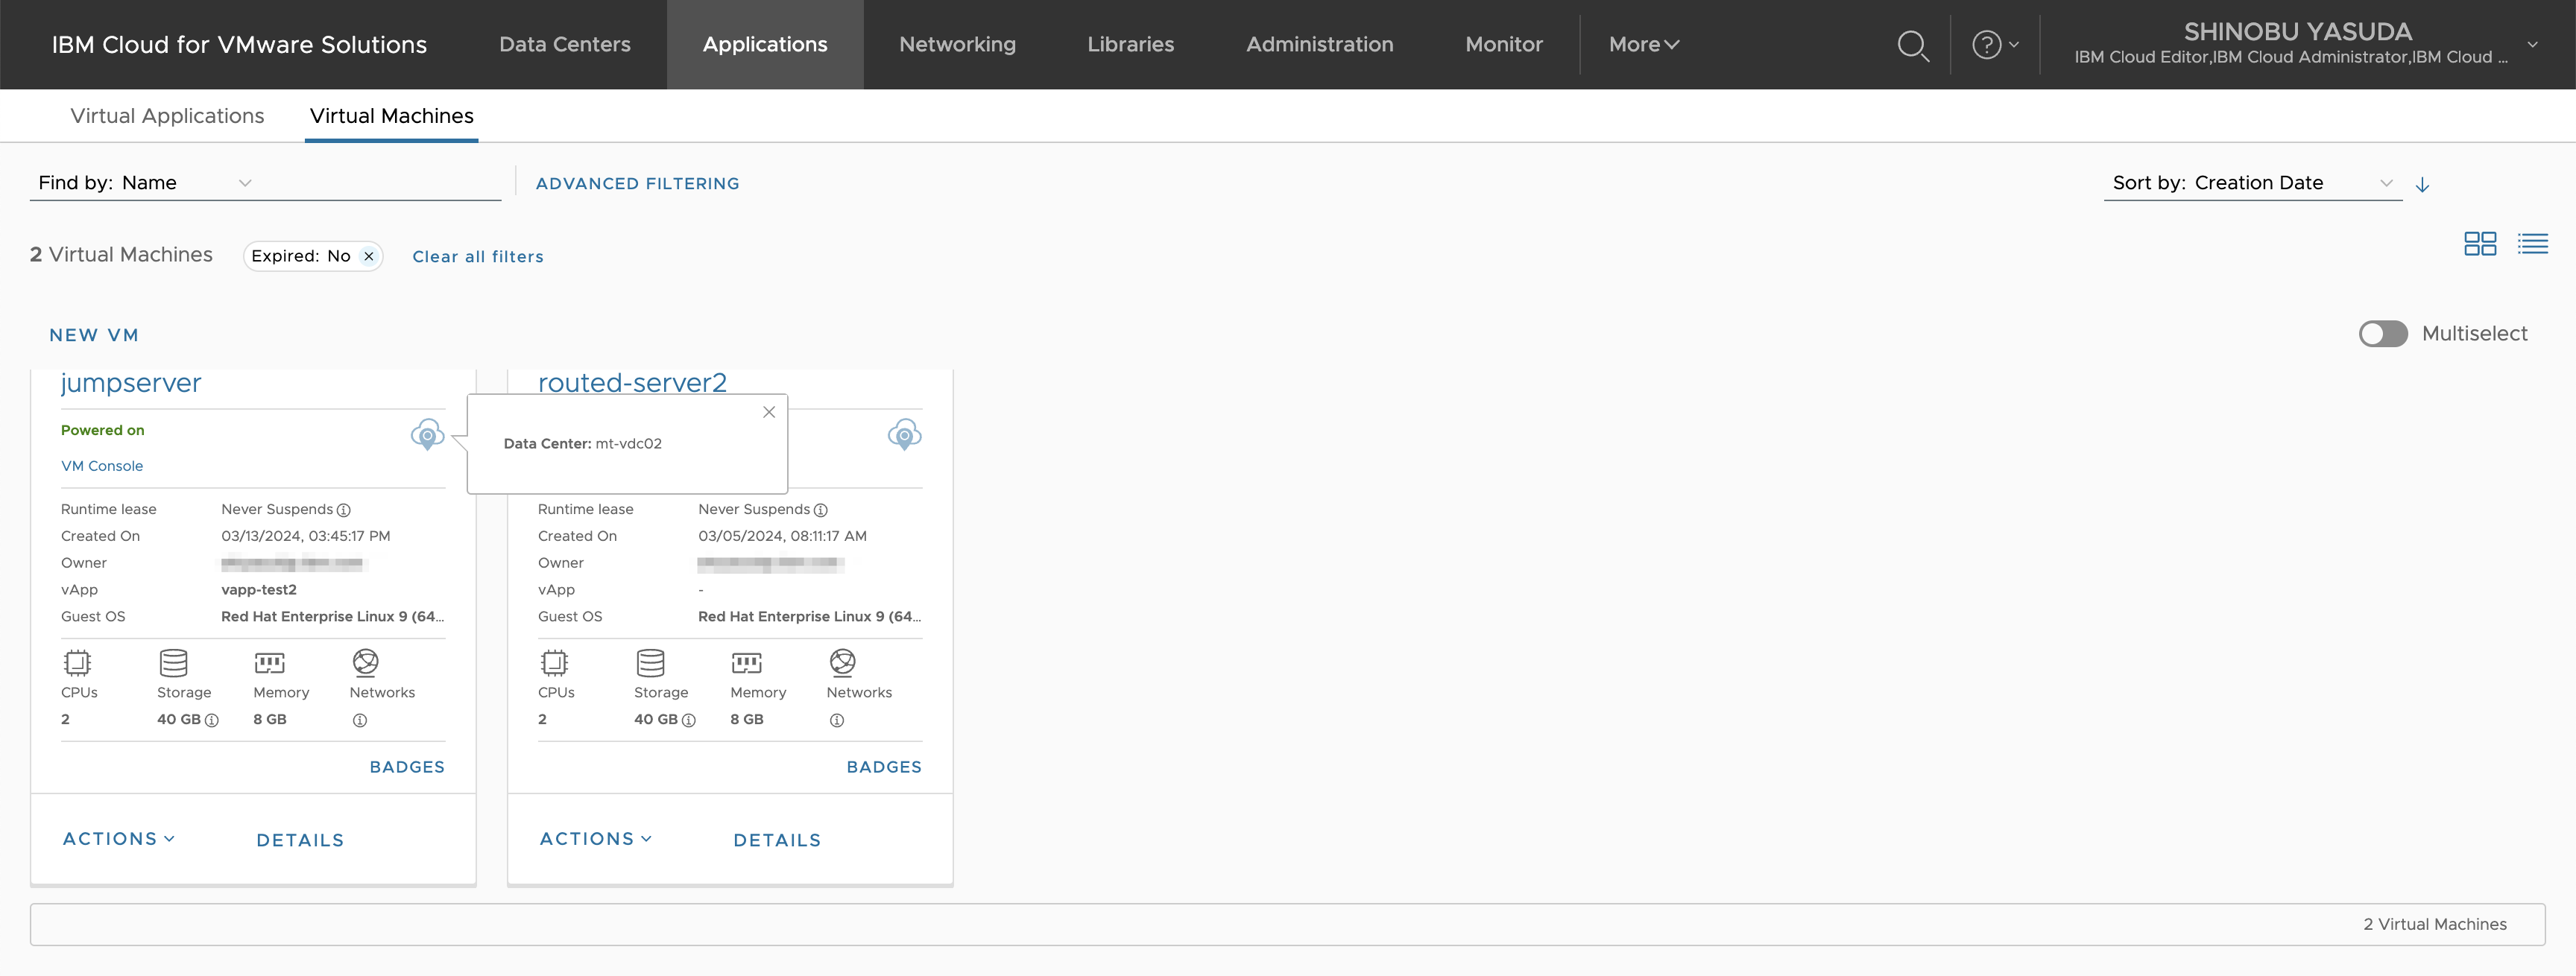This screenshot has height=976, width=2576.
Task: Open Sort by Creation Date dropdown
Action: tap(2252, 183)
